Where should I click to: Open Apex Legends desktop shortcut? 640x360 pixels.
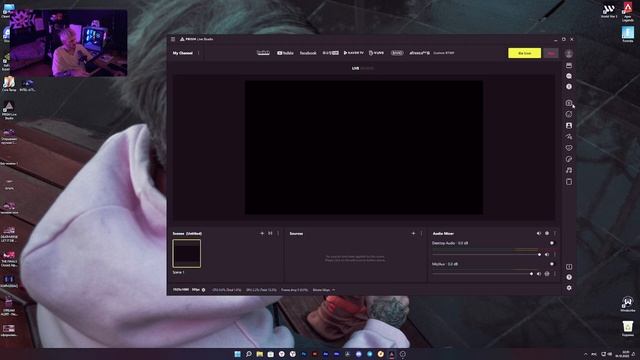click(628, 11)
